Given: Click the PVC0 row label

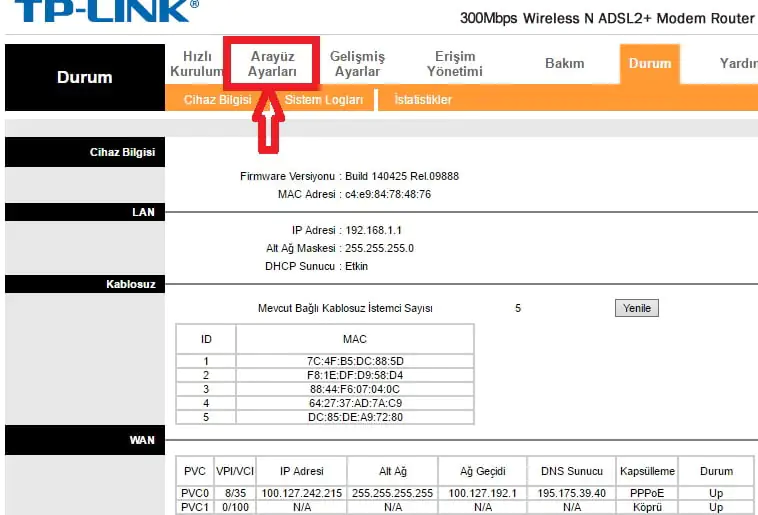Looking at the screenshot, I should pos(195,493).
